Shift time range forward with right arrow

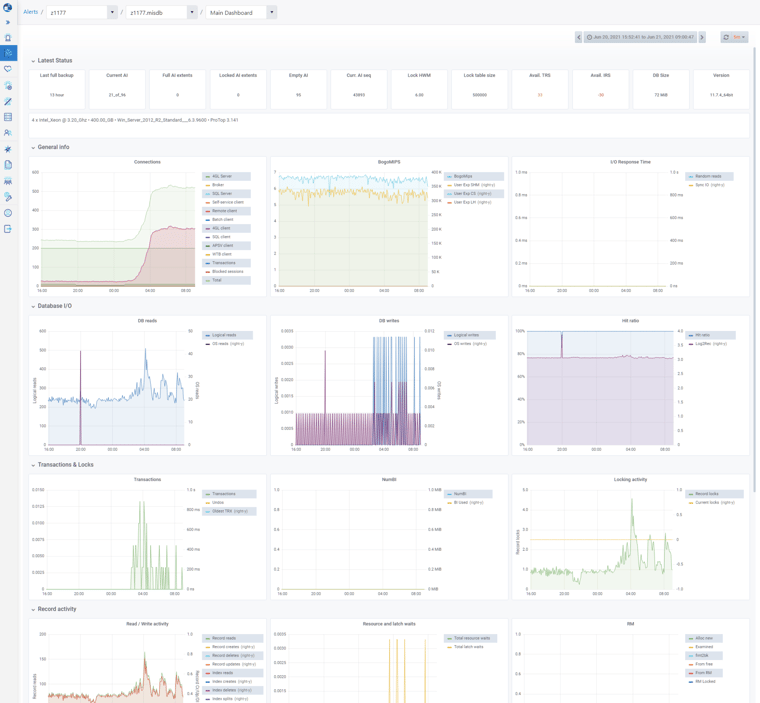[702, 37]
